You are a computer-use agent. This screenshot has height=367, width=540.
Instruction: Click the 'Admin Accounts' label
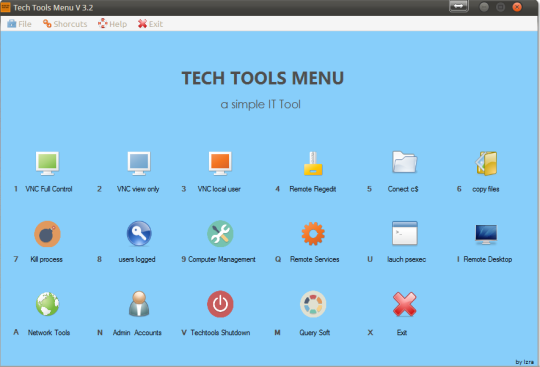pos(137,333)
